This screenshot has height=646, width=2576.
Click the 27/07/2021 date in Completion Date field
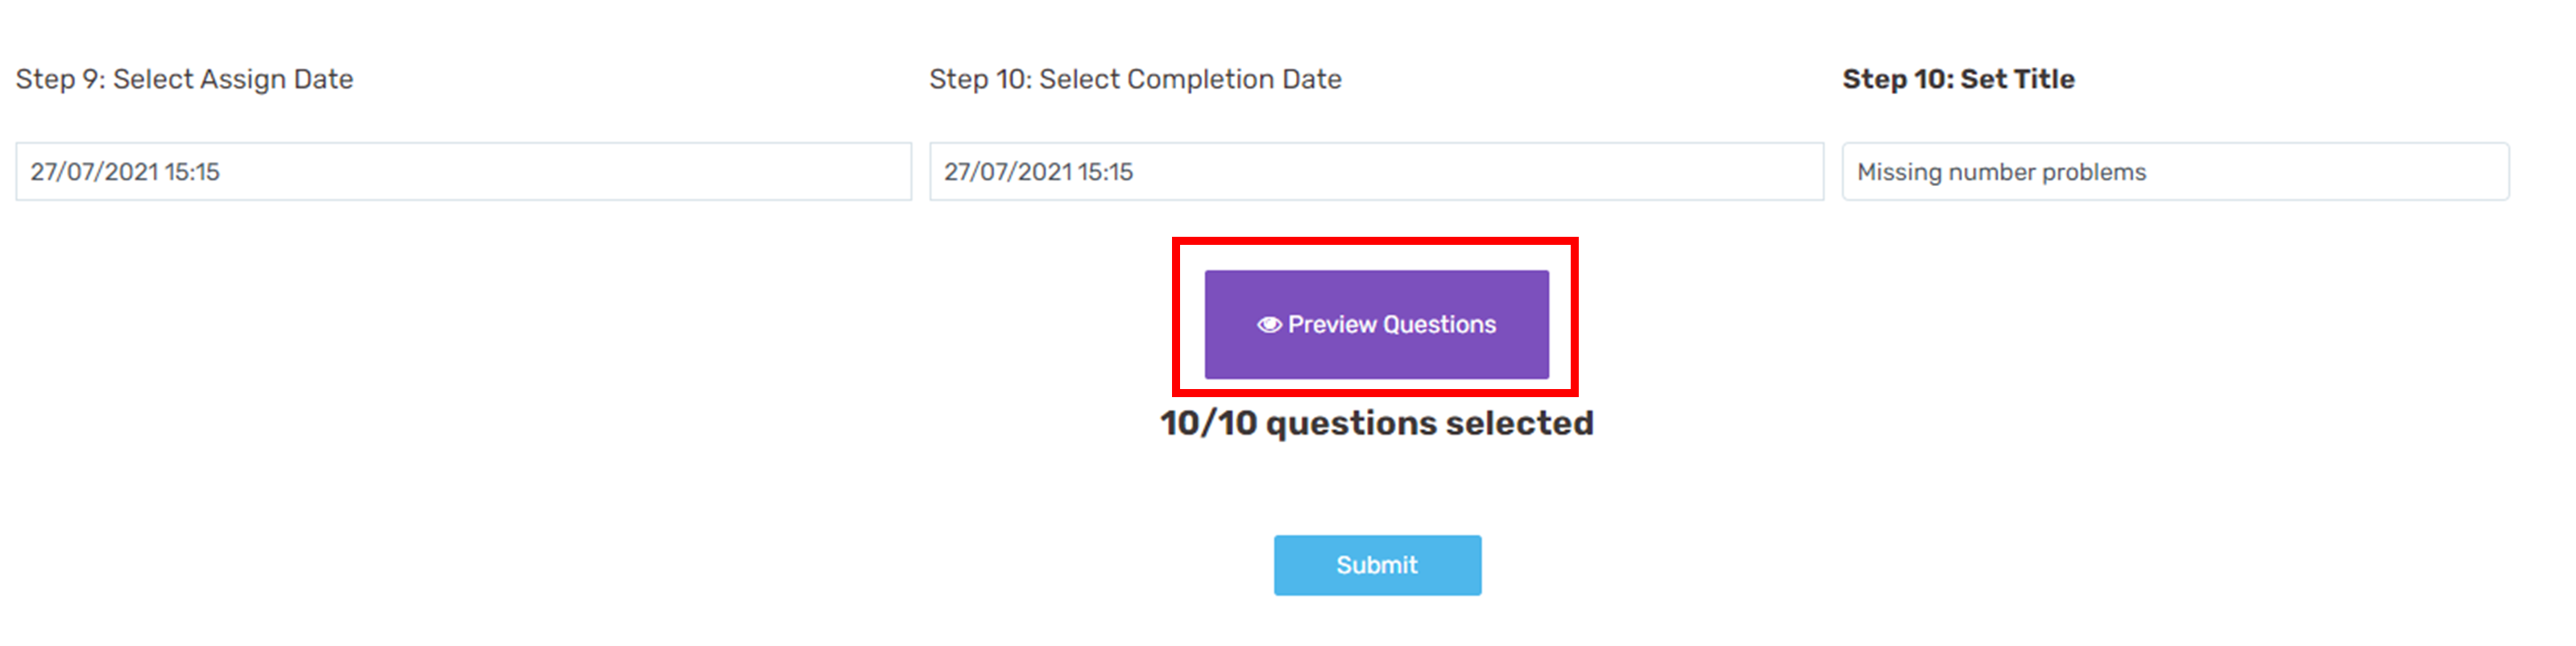tap(1008, 172)
